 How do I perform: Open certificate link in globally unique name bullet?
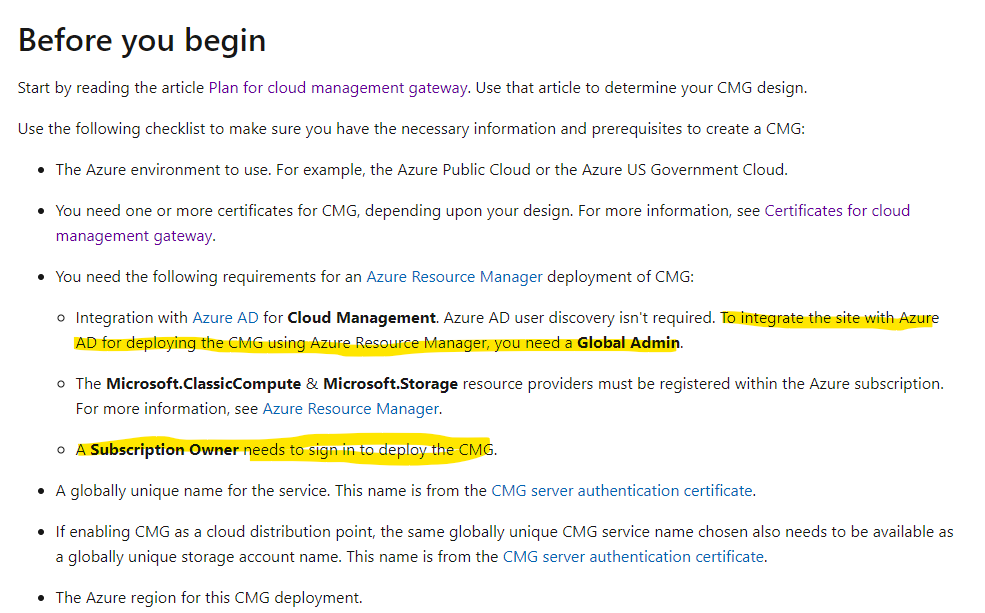coord(621,491)
